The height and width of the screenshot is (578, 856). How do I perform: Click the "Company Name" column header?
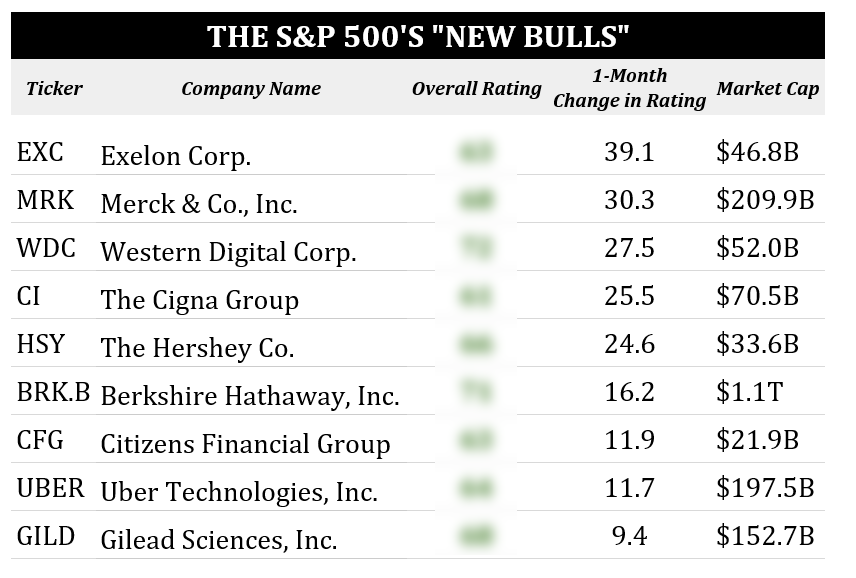pyautogui.click(x=251, y=88)
